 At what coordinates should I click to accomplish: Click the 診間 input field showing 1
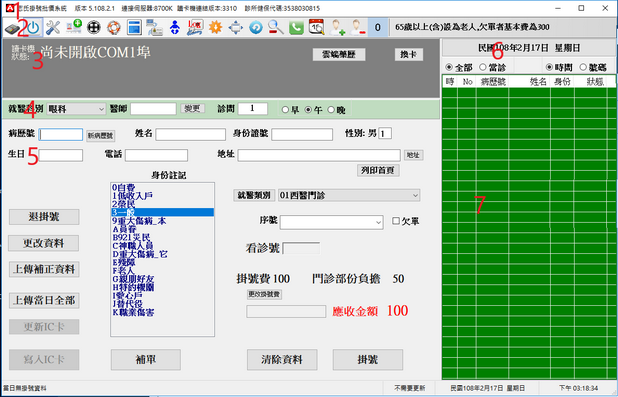[253, 108]
